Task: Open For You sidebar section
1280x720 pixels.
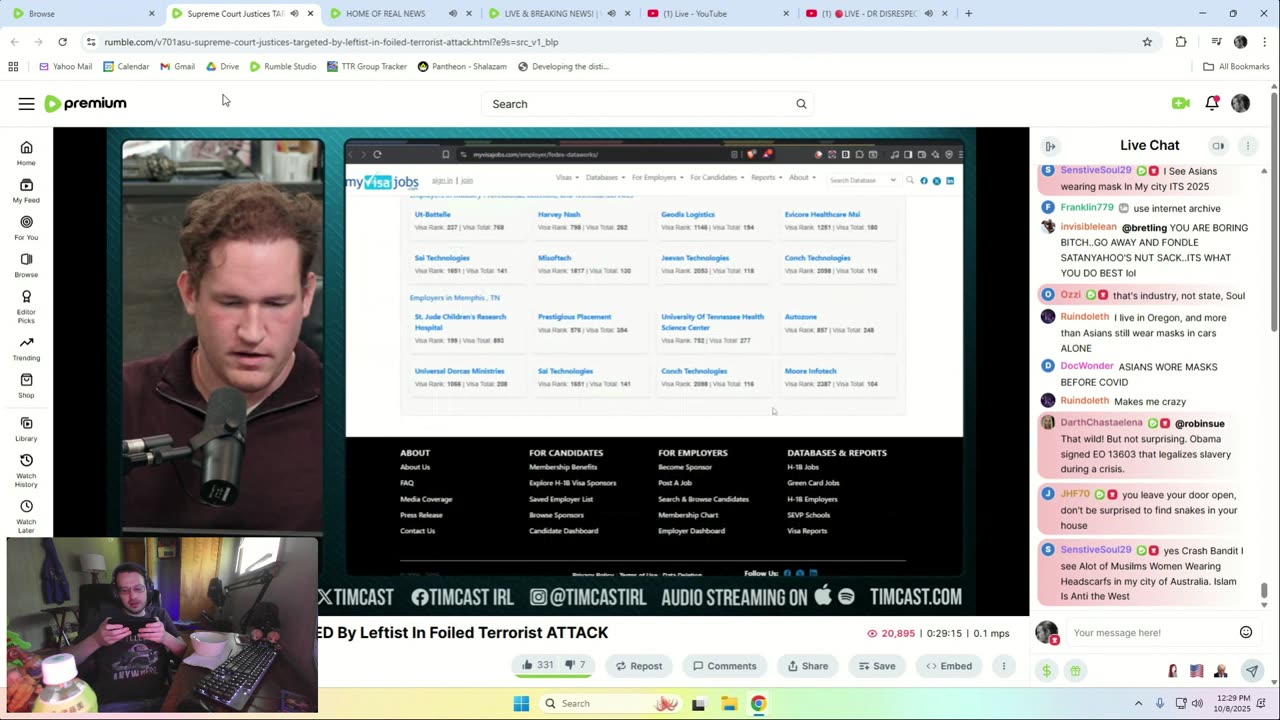Action: tap(26, 227)
